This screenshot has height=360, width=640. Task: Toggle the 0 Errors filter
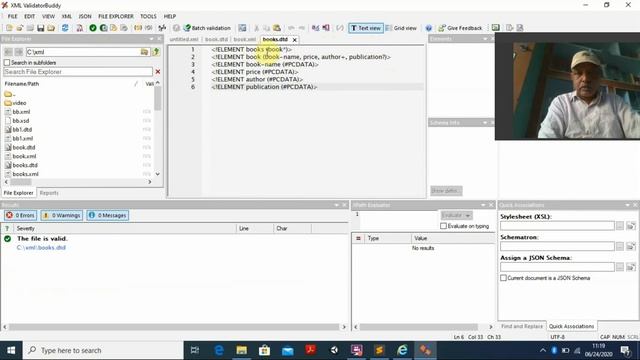tap(20, 215)
